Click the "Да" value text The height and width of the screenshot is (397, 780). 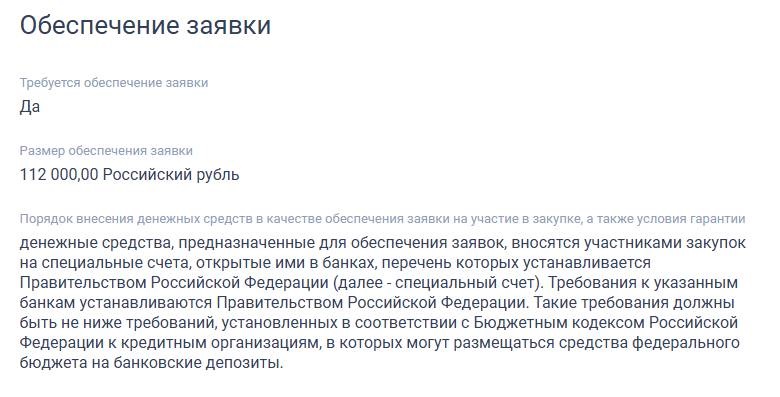[x=30, y=107]
